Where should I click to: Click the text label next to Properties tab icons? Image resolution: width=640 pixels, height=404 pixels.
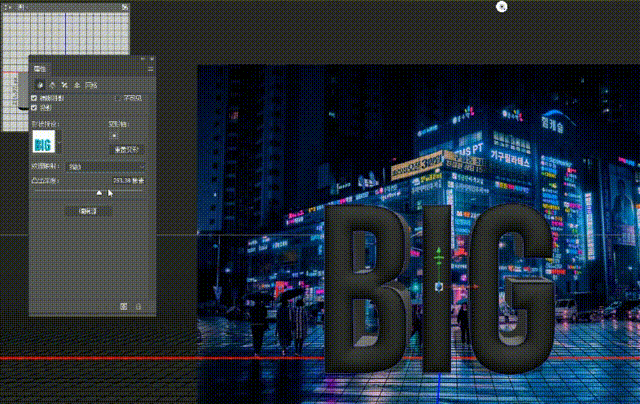[91, 85]
